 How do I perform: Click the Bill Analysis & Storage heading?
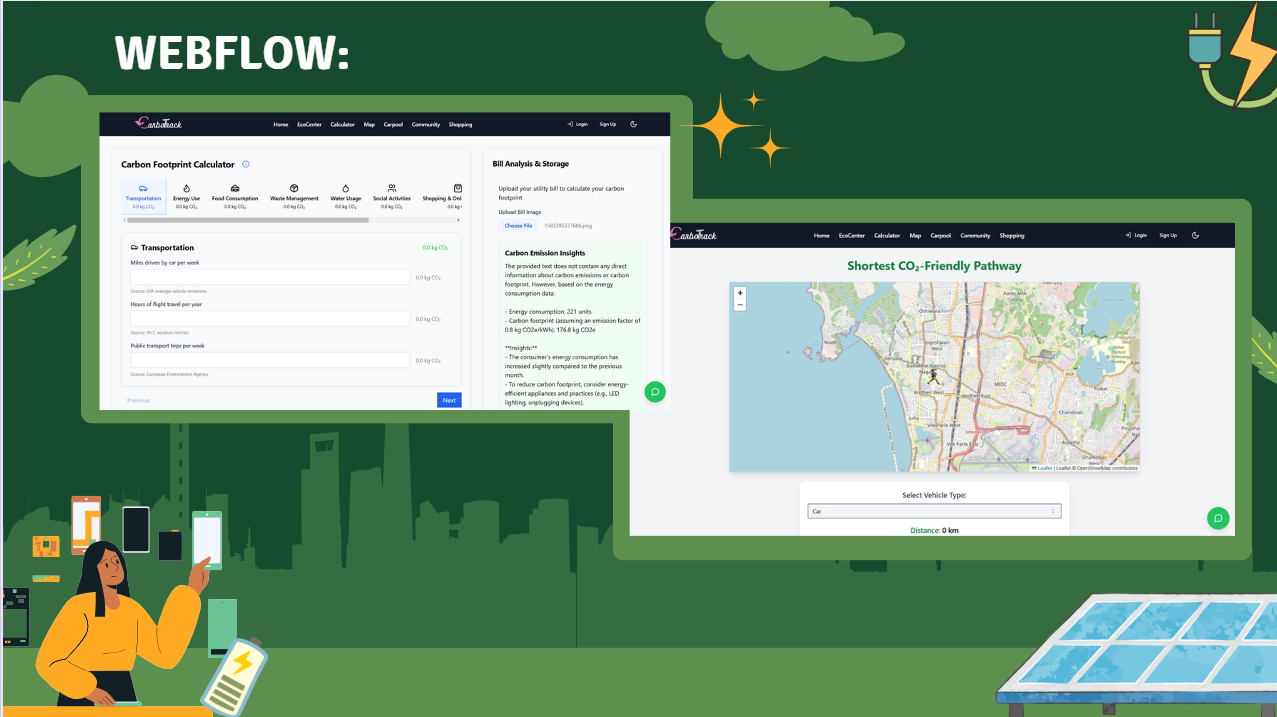point(530,164)
